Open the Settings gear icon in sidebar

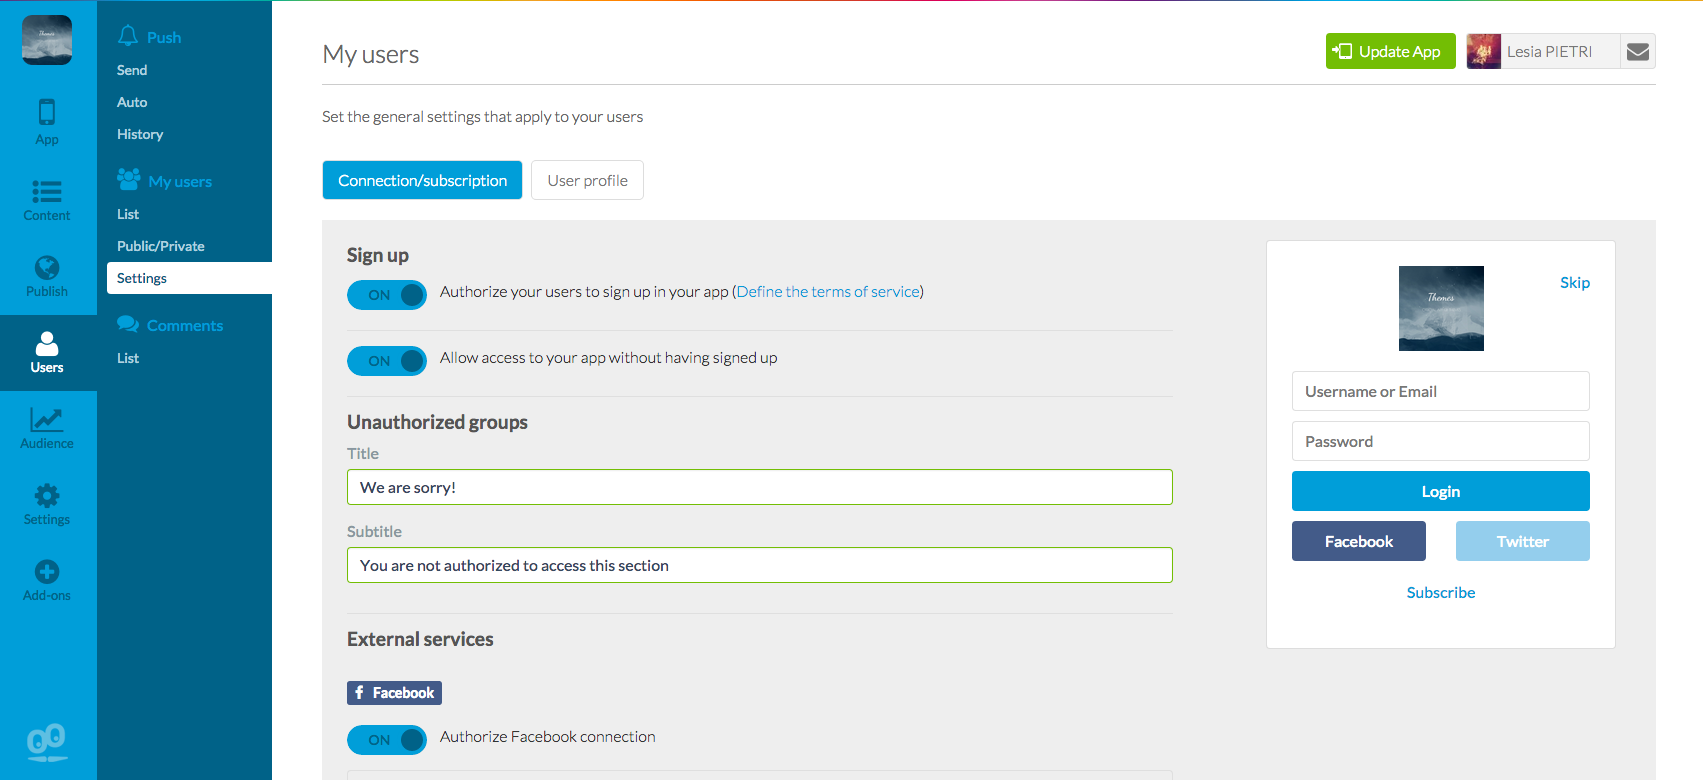click(x=47, y=496)
